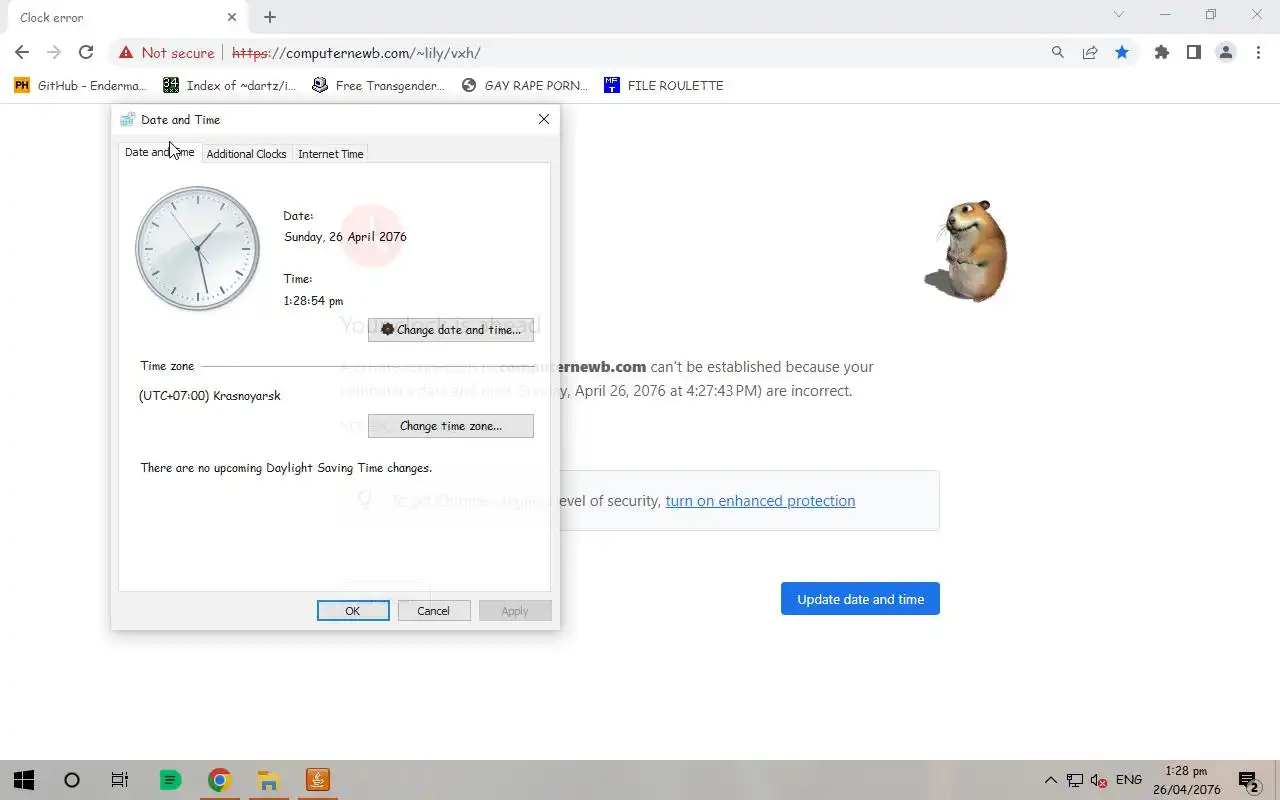Open taskbar clock showing 1:28 pm
Screen dimensions: 1280x800
click(x=1186, y=780)
